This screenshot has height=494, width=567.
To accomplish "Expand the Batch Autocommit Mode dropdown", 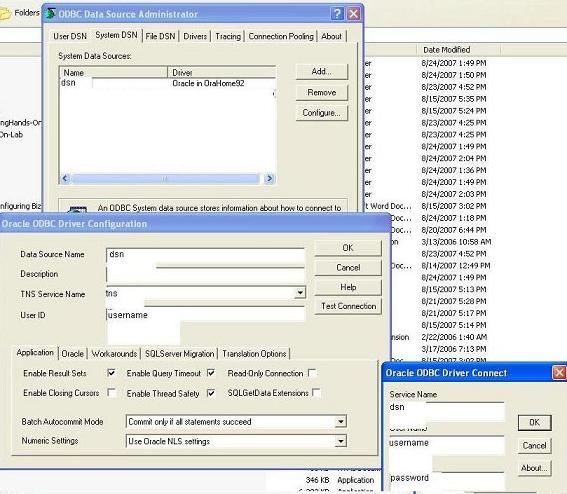I will (340, 422).
